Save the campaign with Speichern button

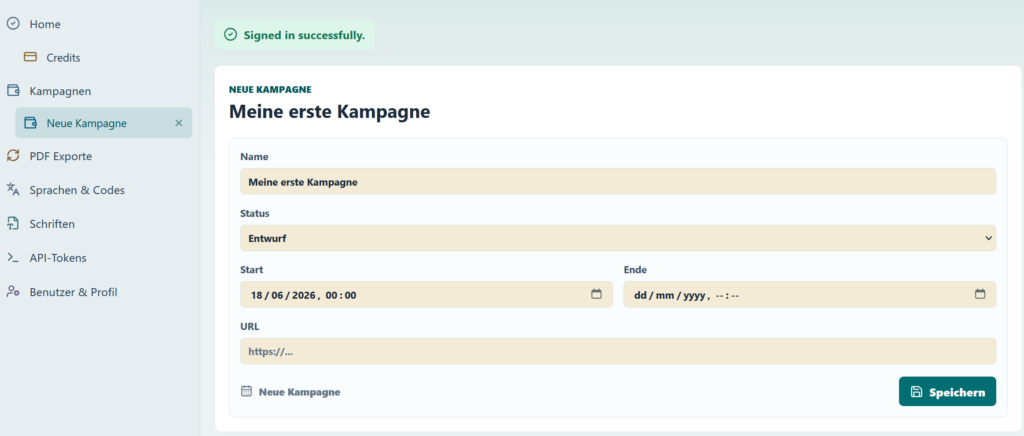947,392
